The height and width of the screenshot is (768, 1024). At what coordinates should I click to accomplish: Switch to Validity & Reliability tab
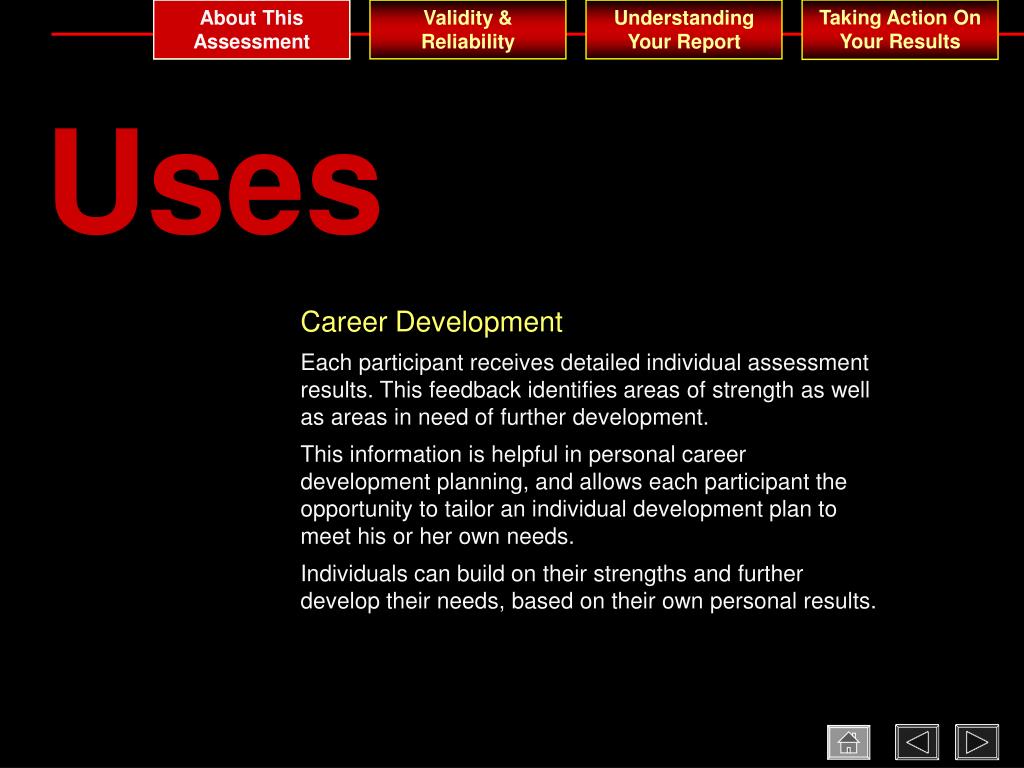pos(468,30)
